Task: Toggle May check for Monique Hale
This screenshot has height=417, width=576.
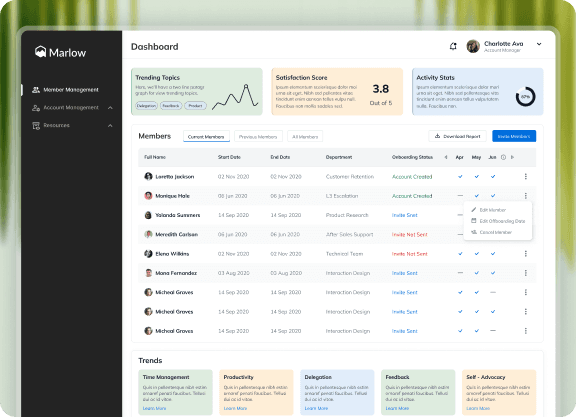Action: pos(476,196)
